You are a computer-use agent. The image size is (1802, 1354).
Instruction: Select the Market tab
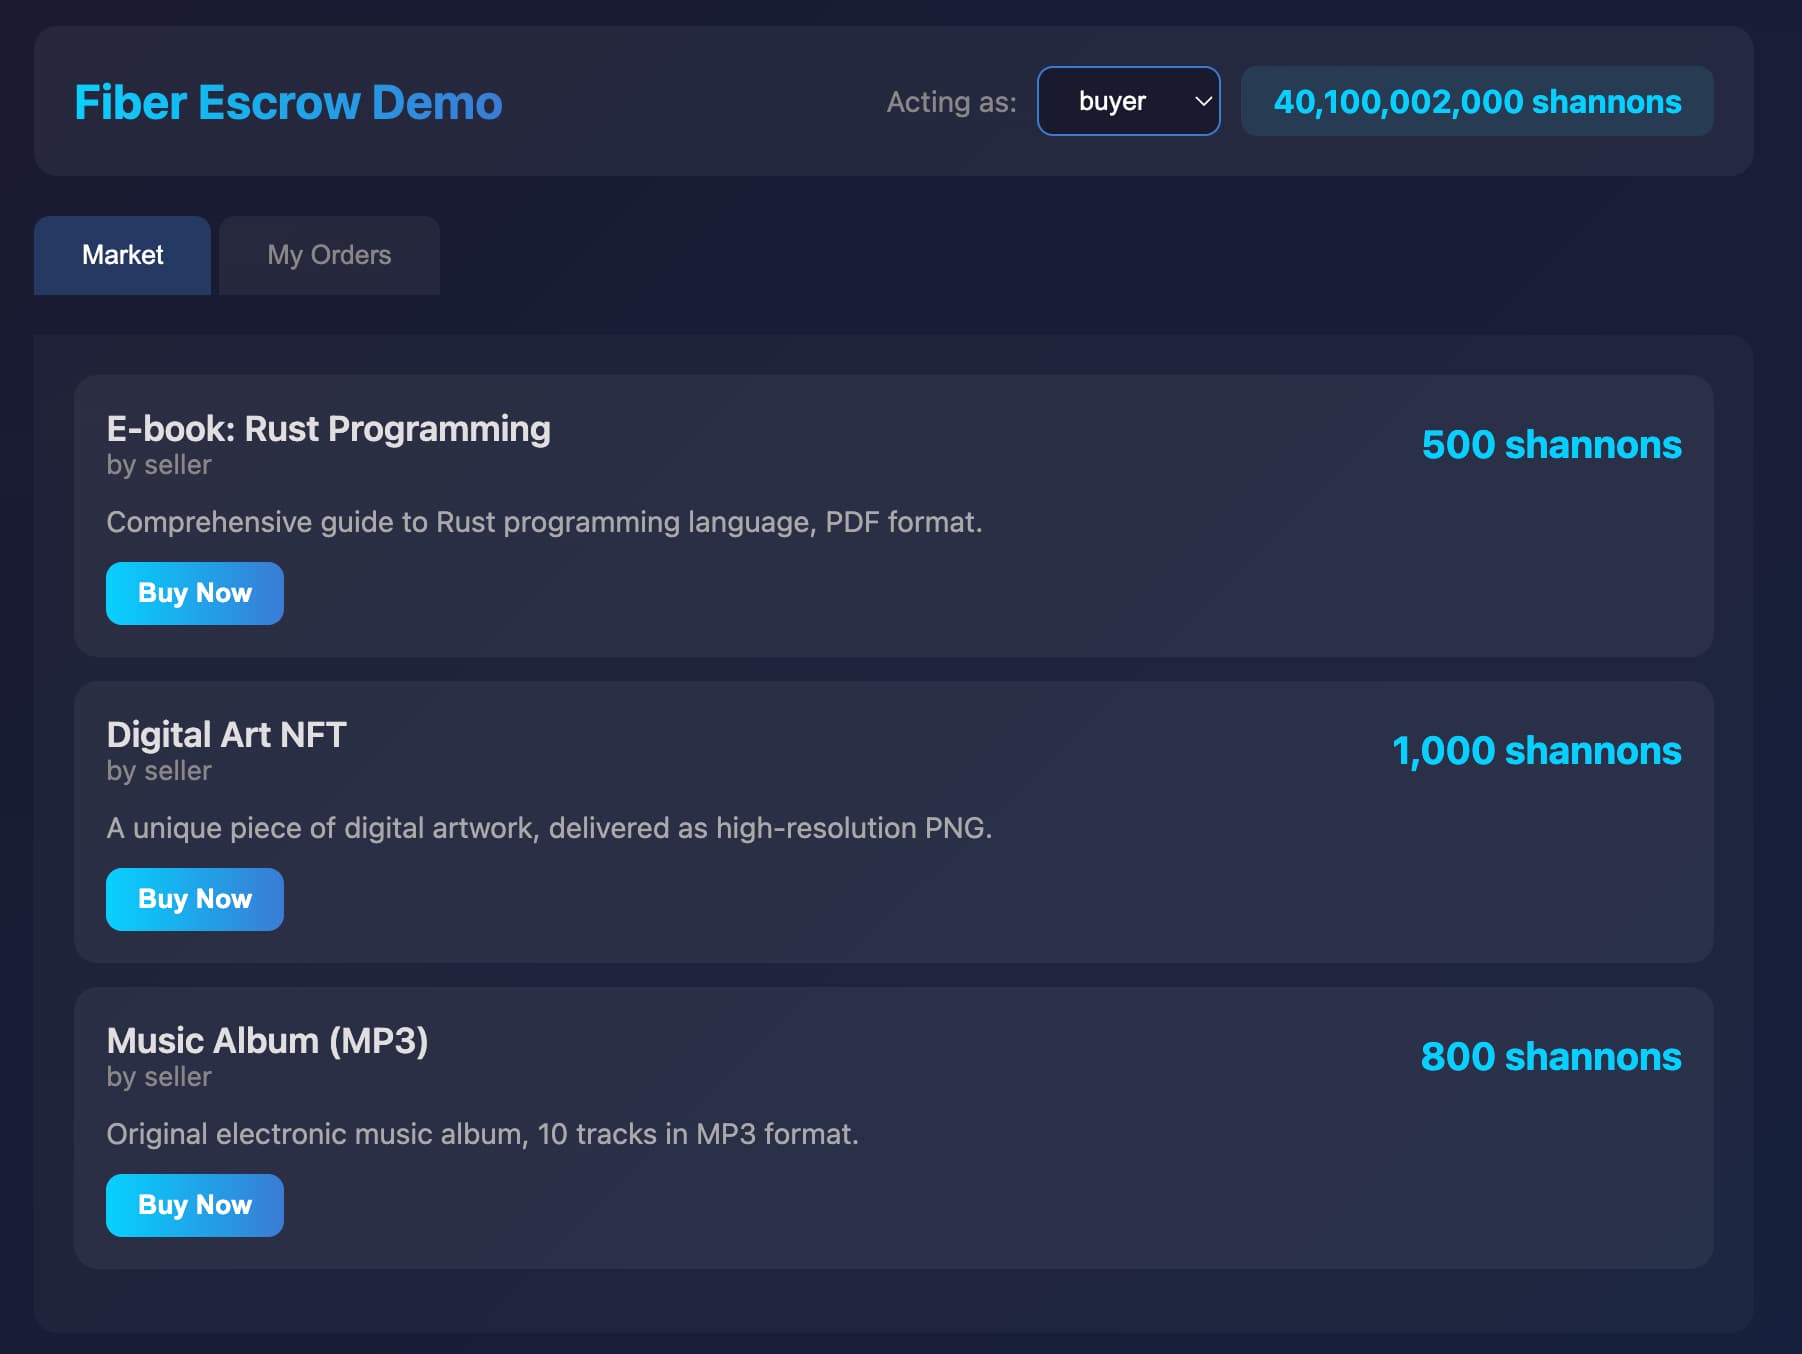pyautogui.click(x=122, y=255)
